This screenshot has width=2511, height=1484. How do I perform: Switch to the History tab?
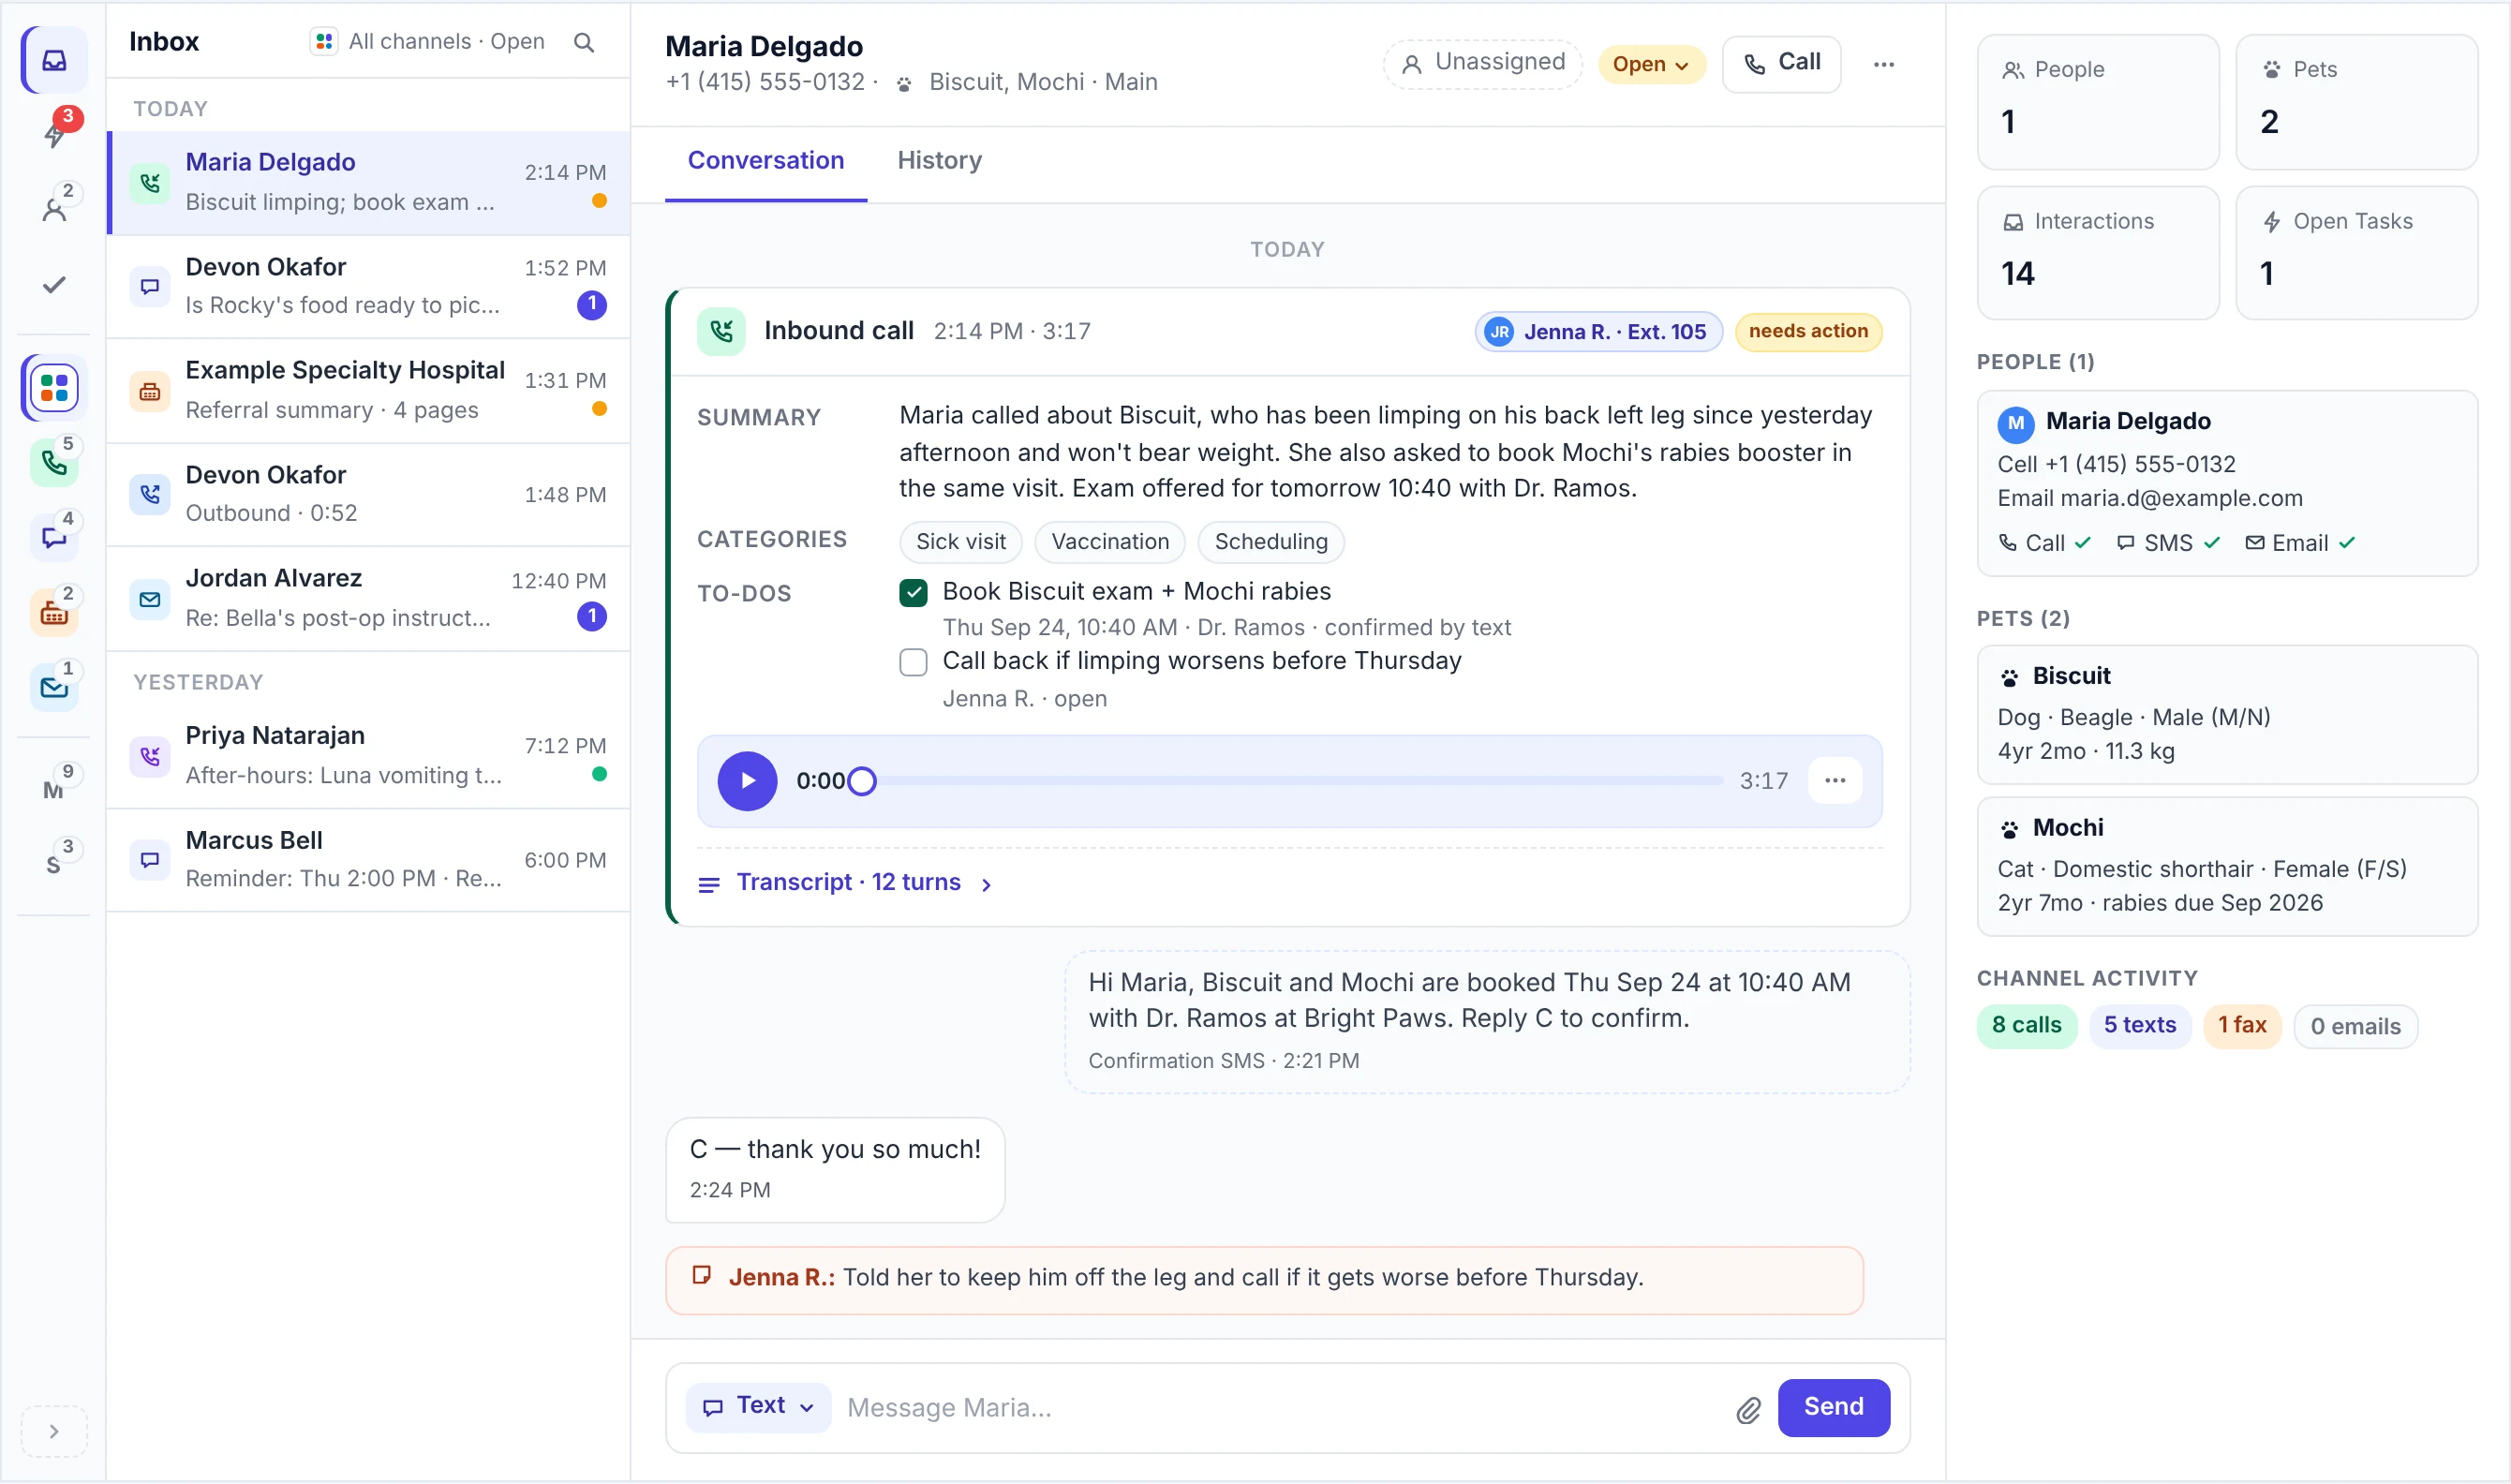939,161
